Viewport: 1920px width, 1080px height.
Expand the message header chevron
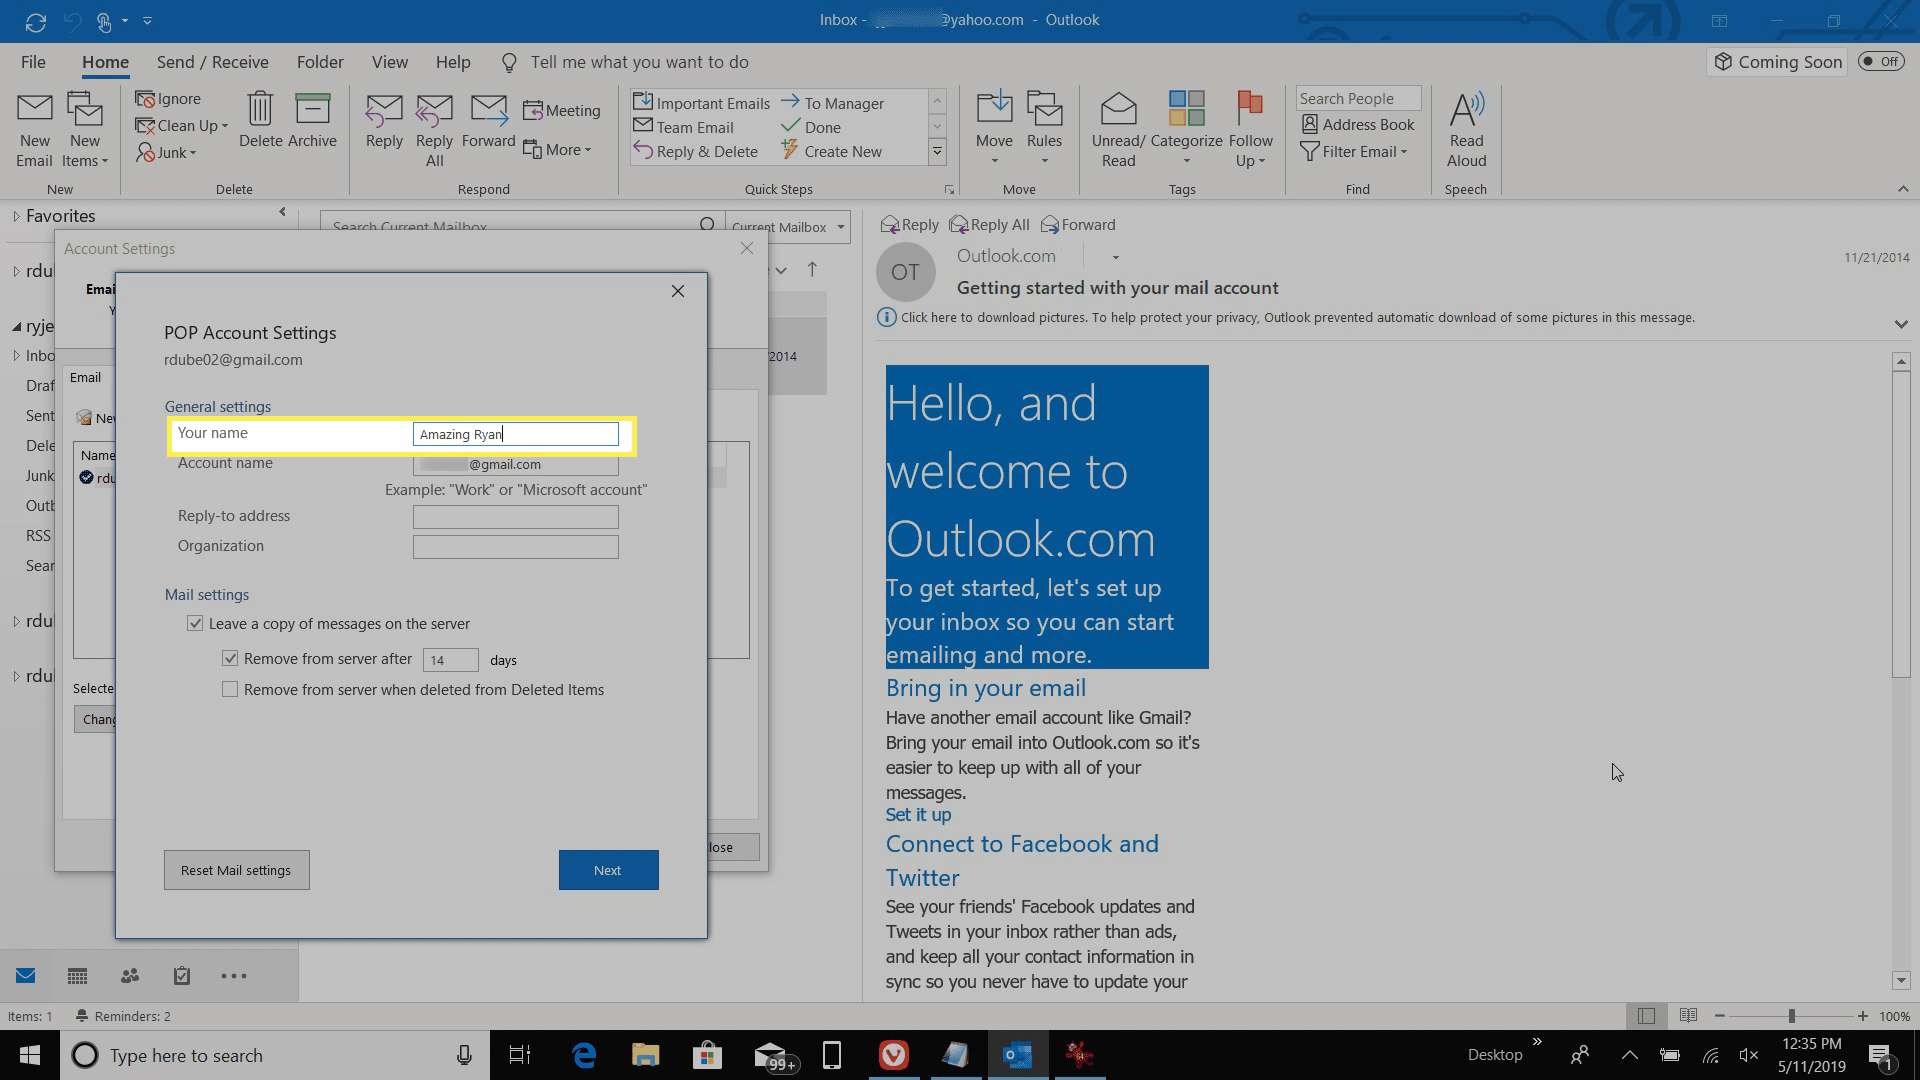click(x=1901, y=324)
